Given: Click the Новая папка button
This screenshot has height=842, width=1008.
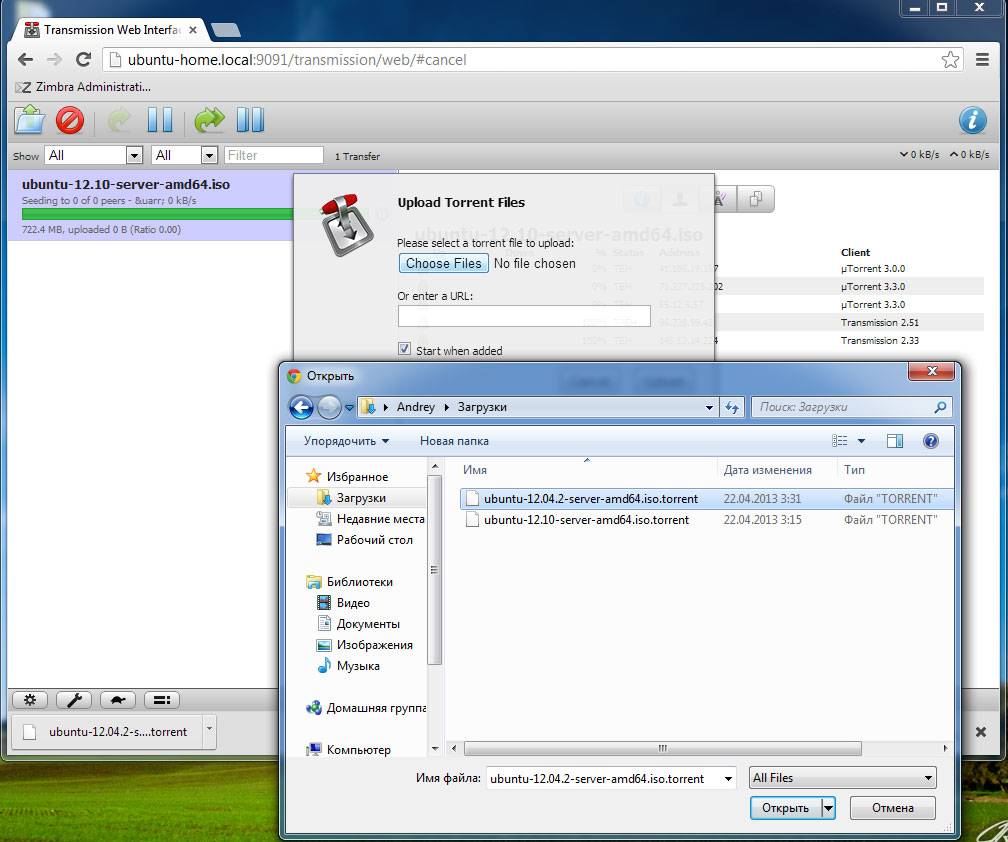Looking at the screenshot, I should (x=454, y=441).
